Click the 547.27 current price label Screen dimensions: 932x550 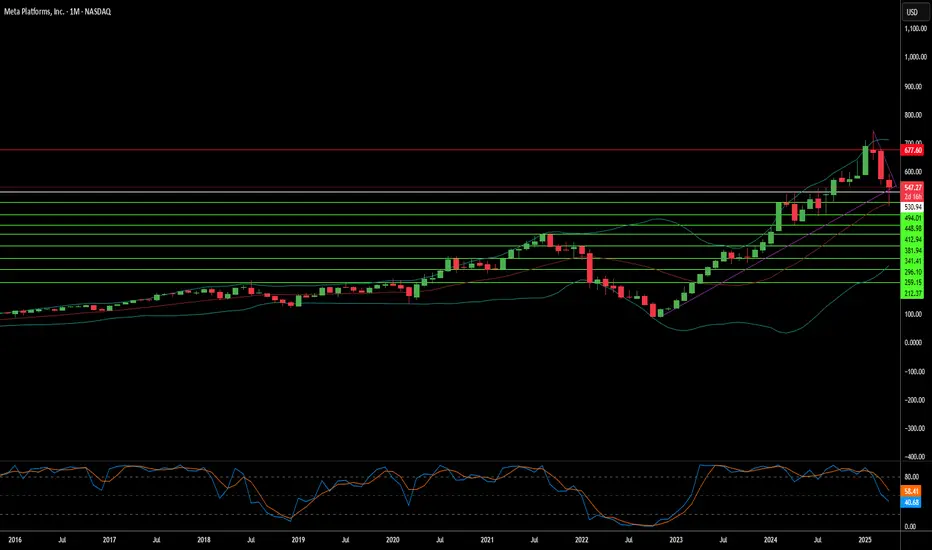click(912, 187)
